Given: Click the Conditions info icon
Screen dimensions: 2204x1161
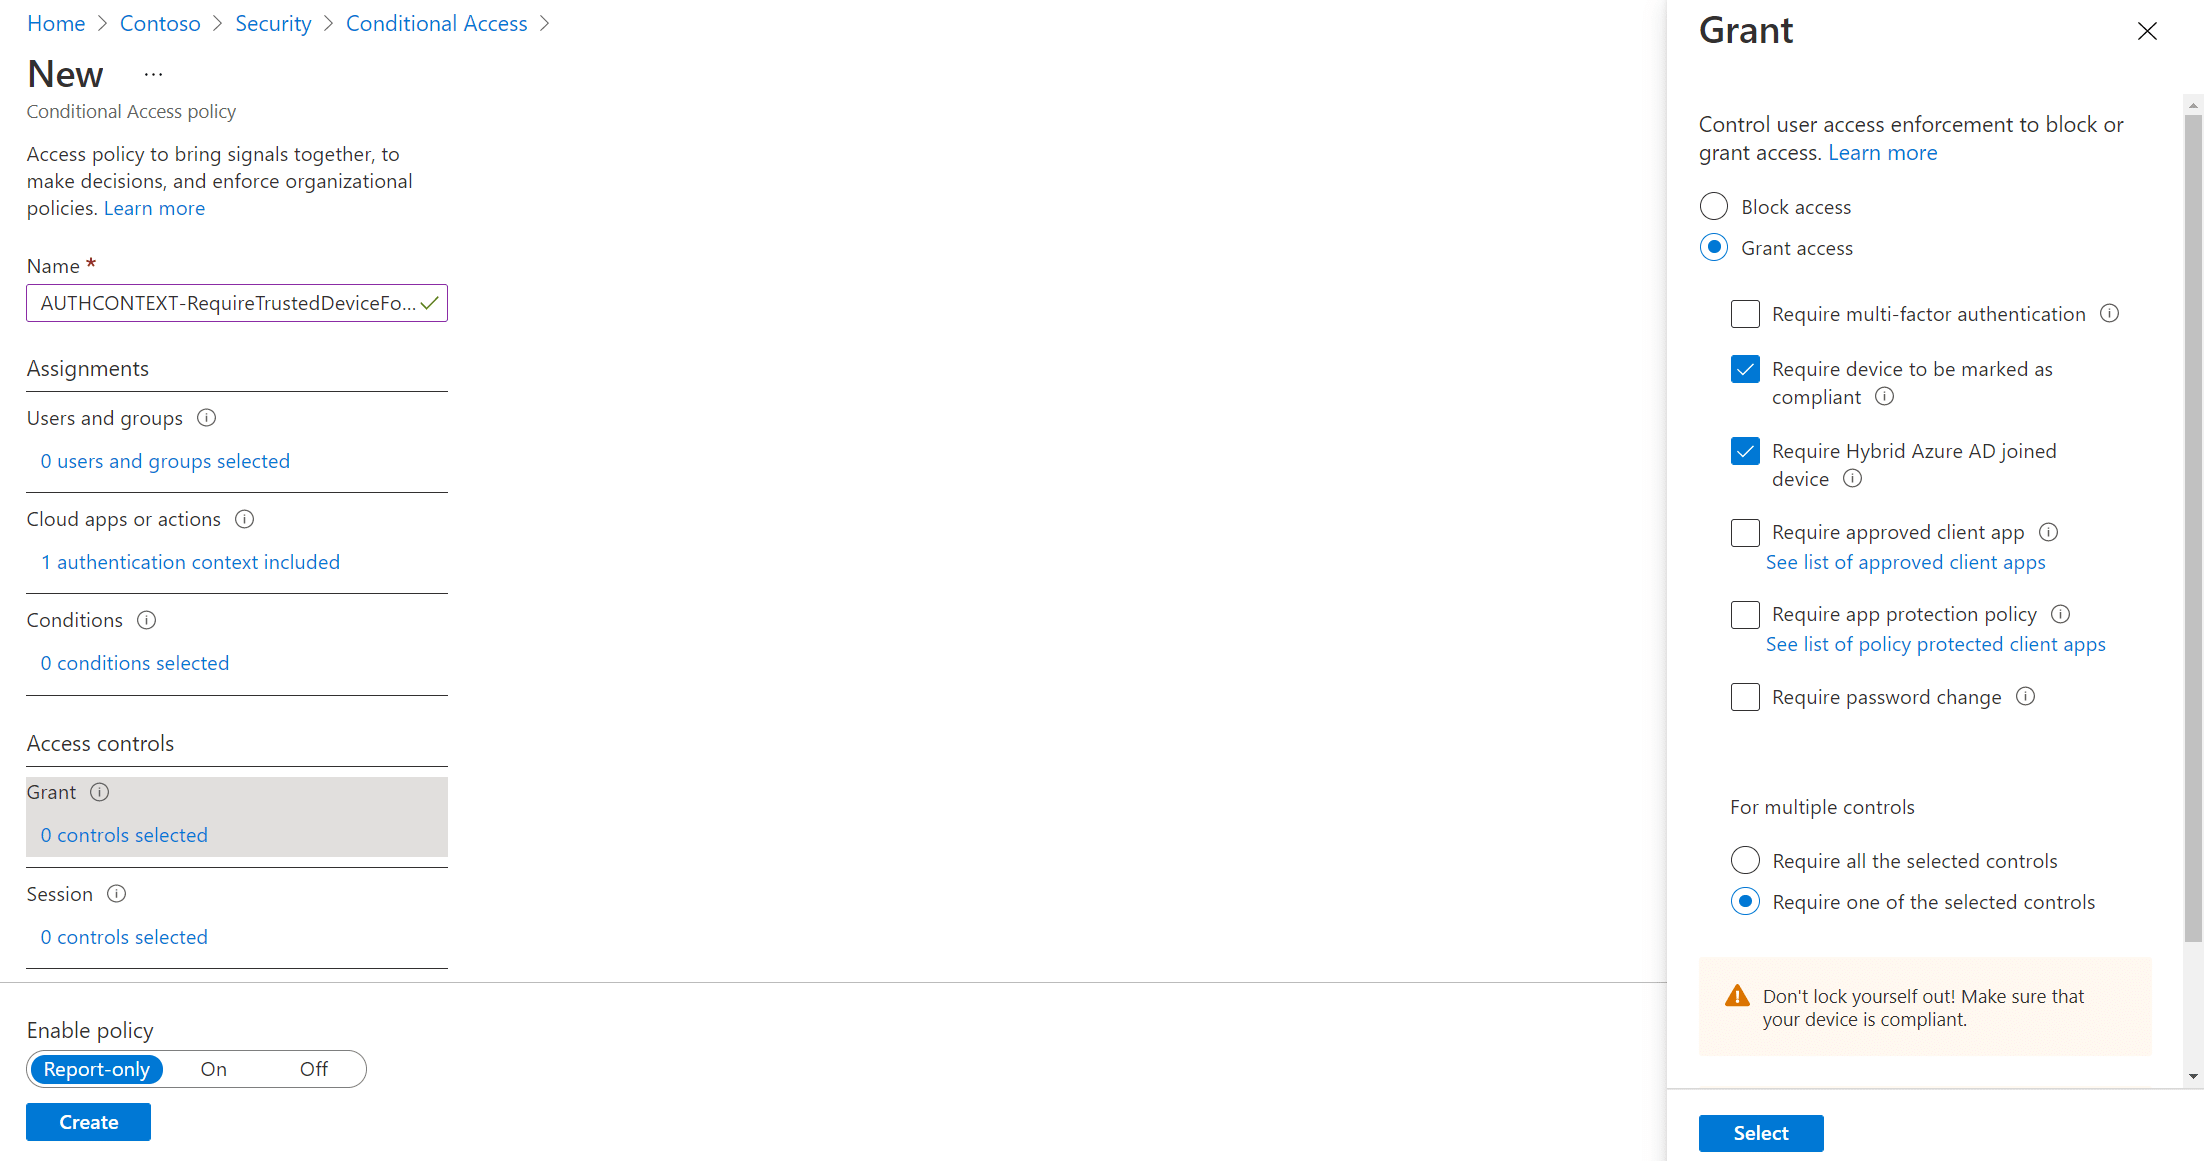Looking at the screenshot, I should 146,620.
